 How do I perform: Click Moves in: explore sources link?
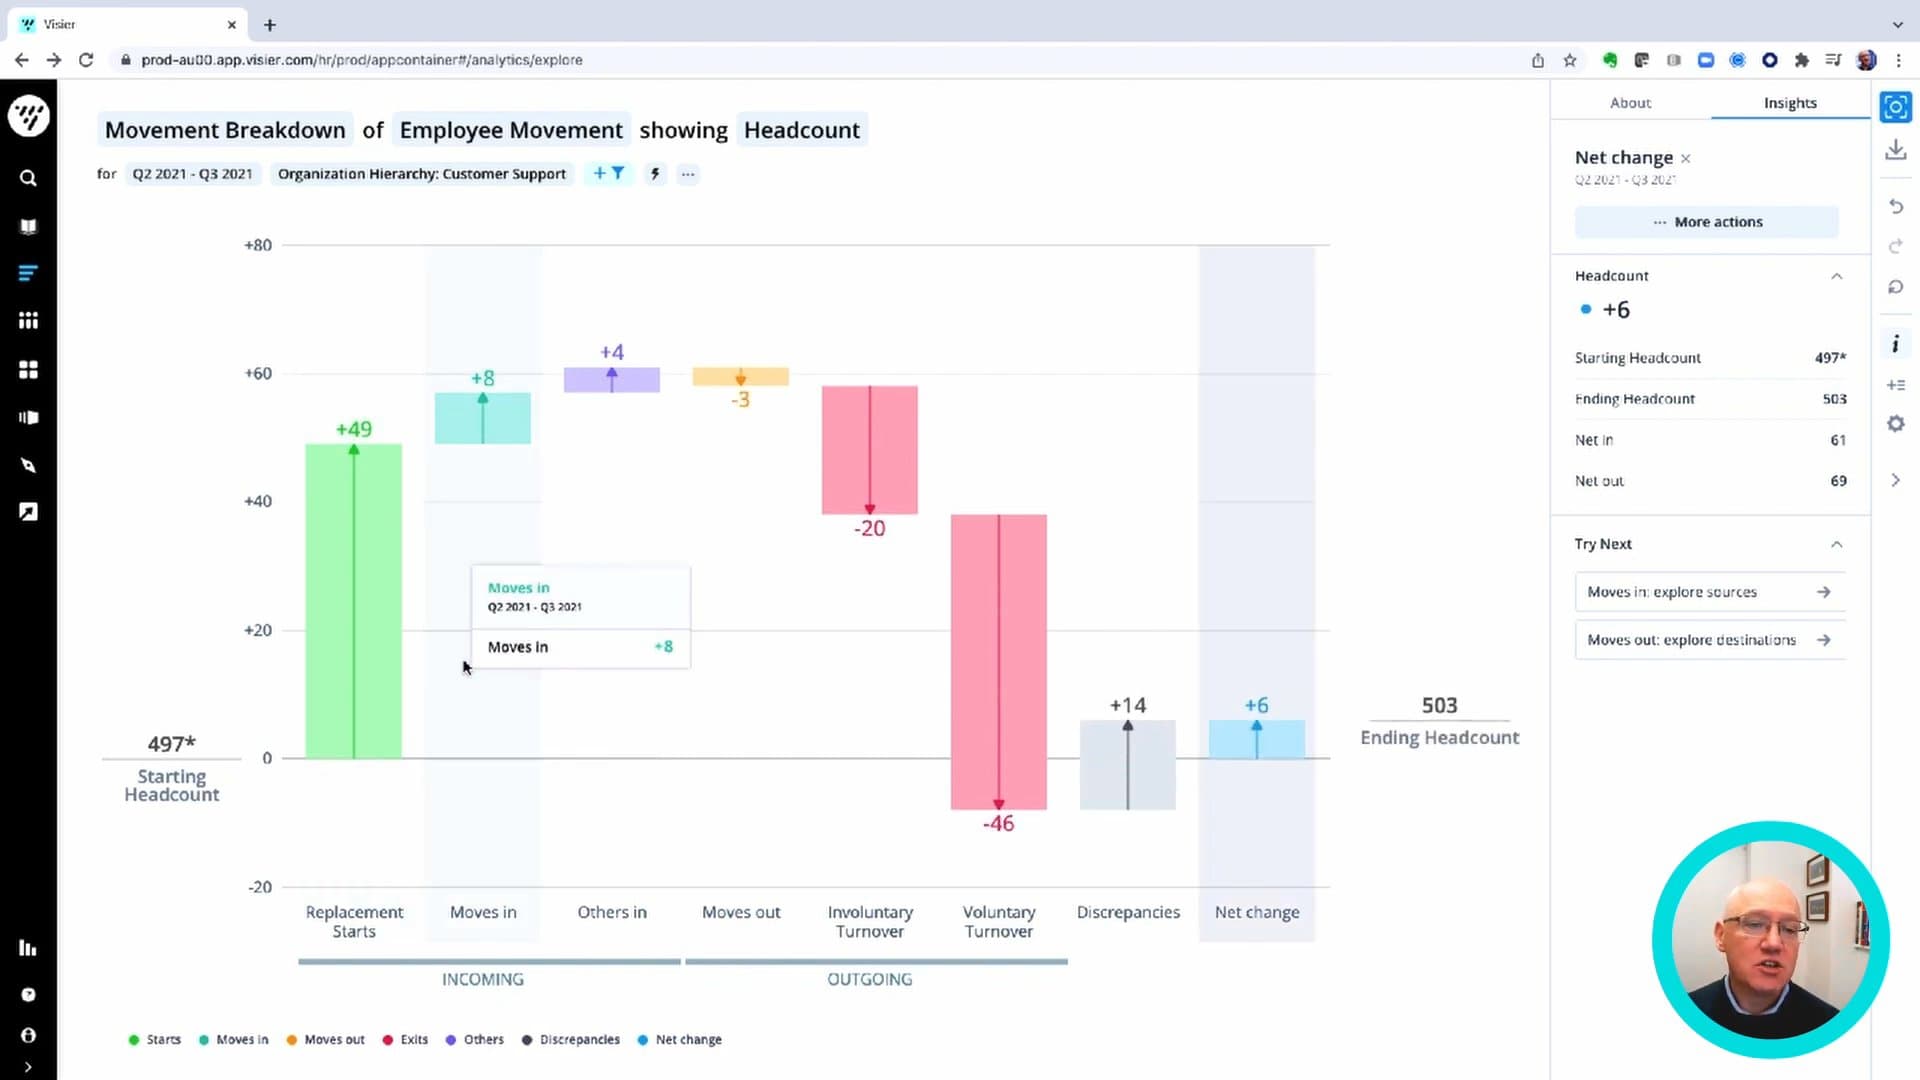[x=1708, y=591]
